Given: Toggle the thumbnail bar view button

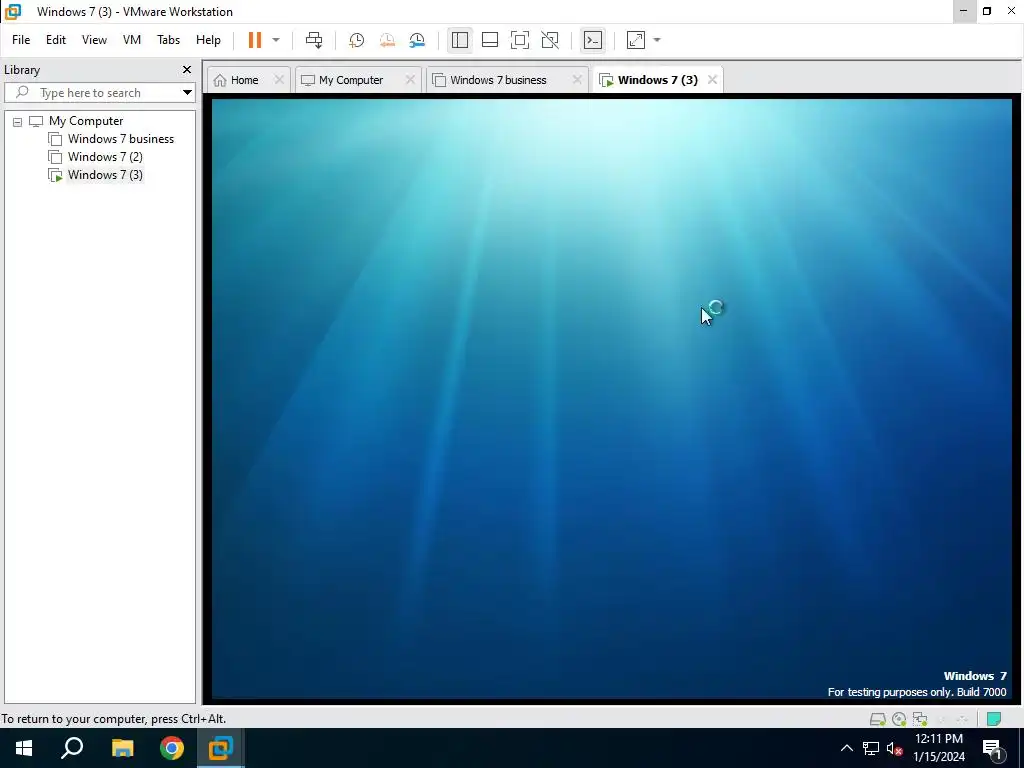Looking at the screenshot, I should [490, 40].
